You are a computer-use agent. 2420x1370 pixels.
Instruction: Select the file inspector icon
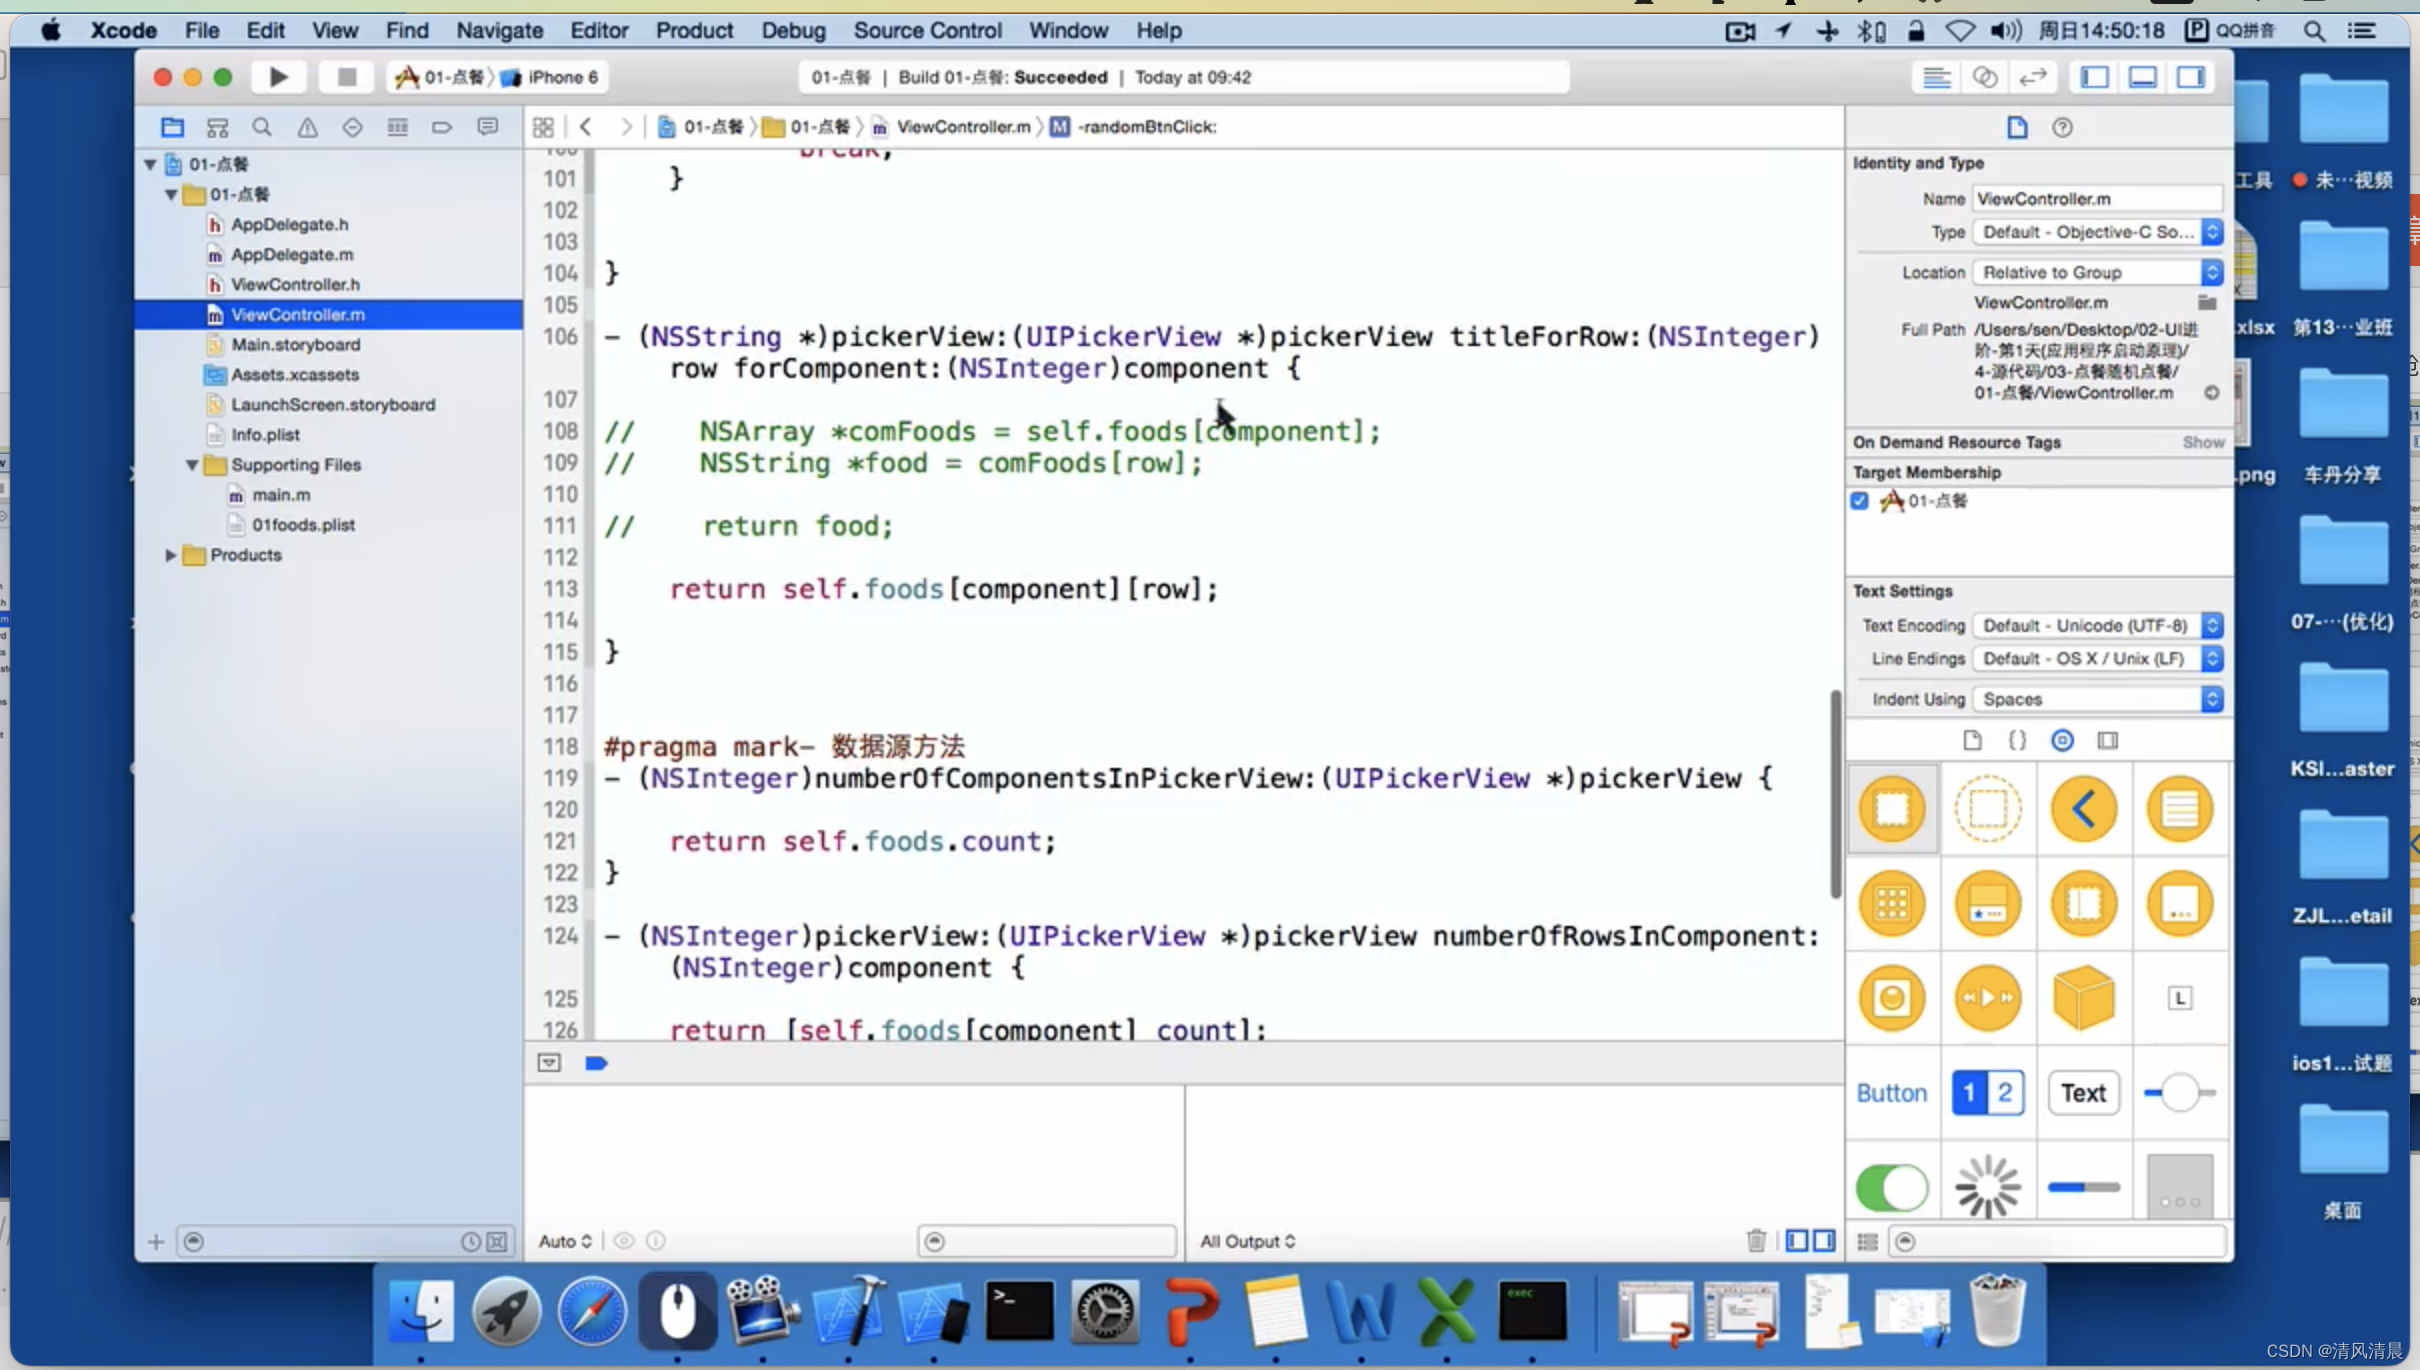click(2018, 126)
